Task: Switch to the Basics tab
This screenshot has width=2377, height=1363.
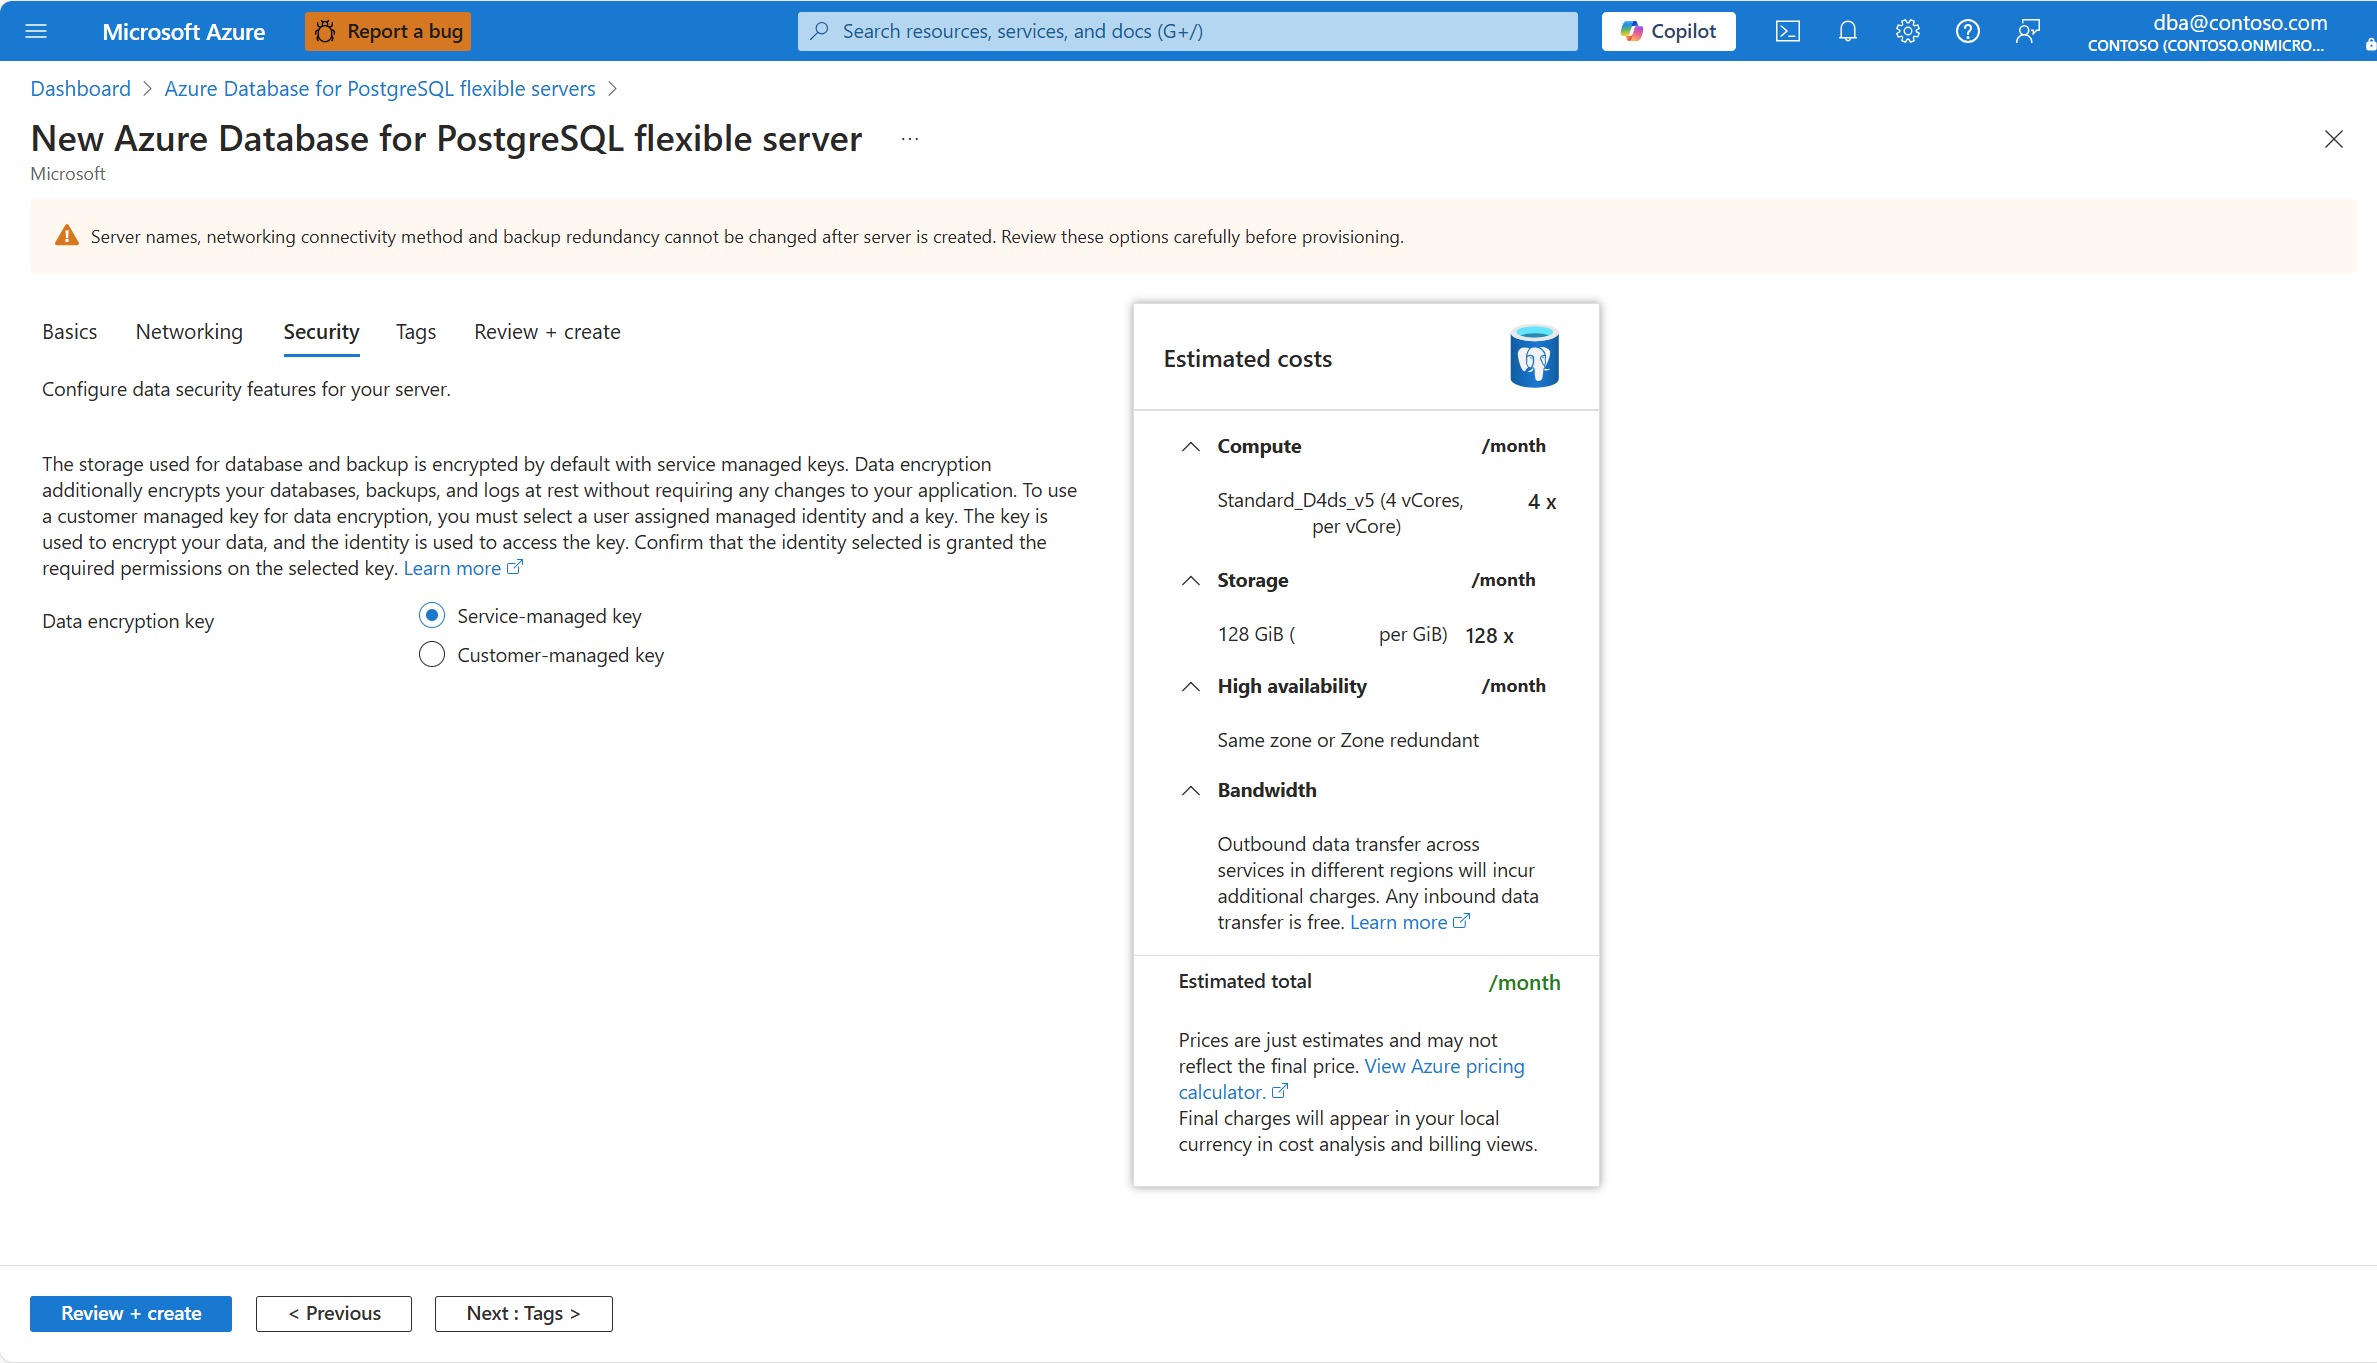Action: coord(69,331)
